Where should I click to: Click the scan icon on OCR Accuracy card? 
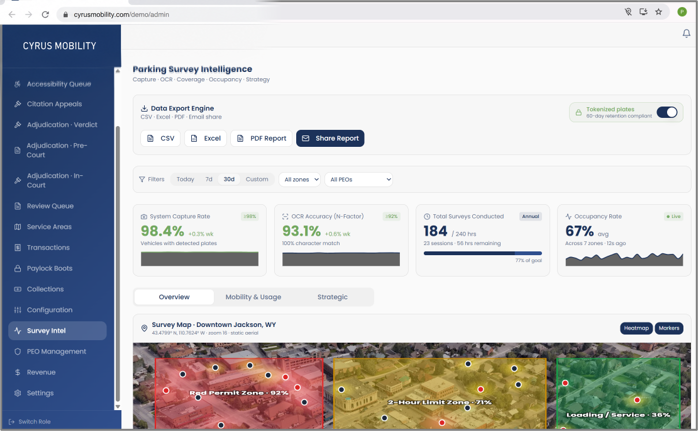tap(285, 216)
